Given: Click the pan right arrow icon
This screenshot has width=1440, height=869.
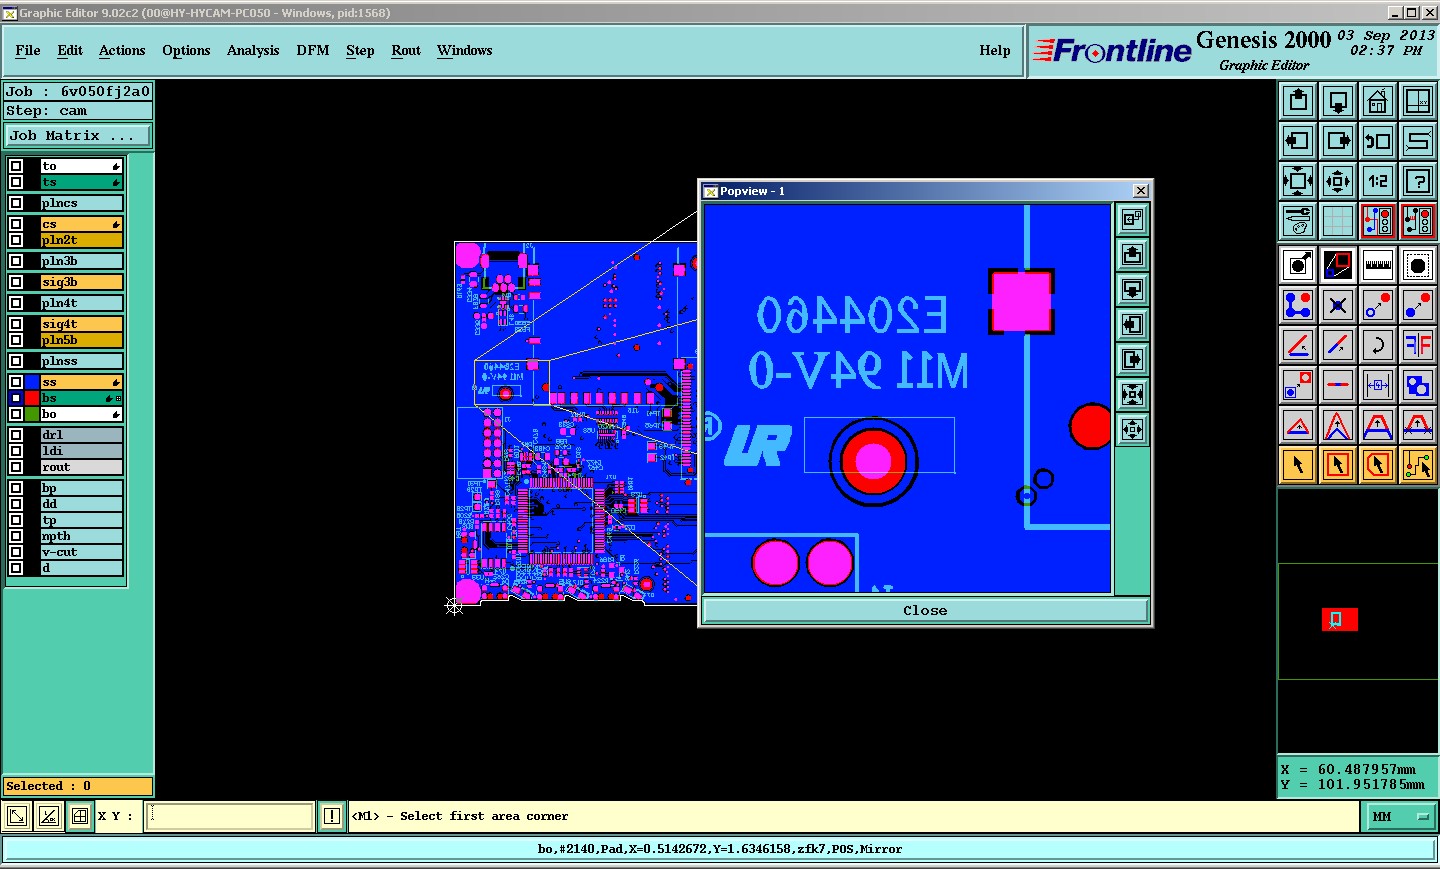Looking at the screenshot, I should [x=1338, y=141].
